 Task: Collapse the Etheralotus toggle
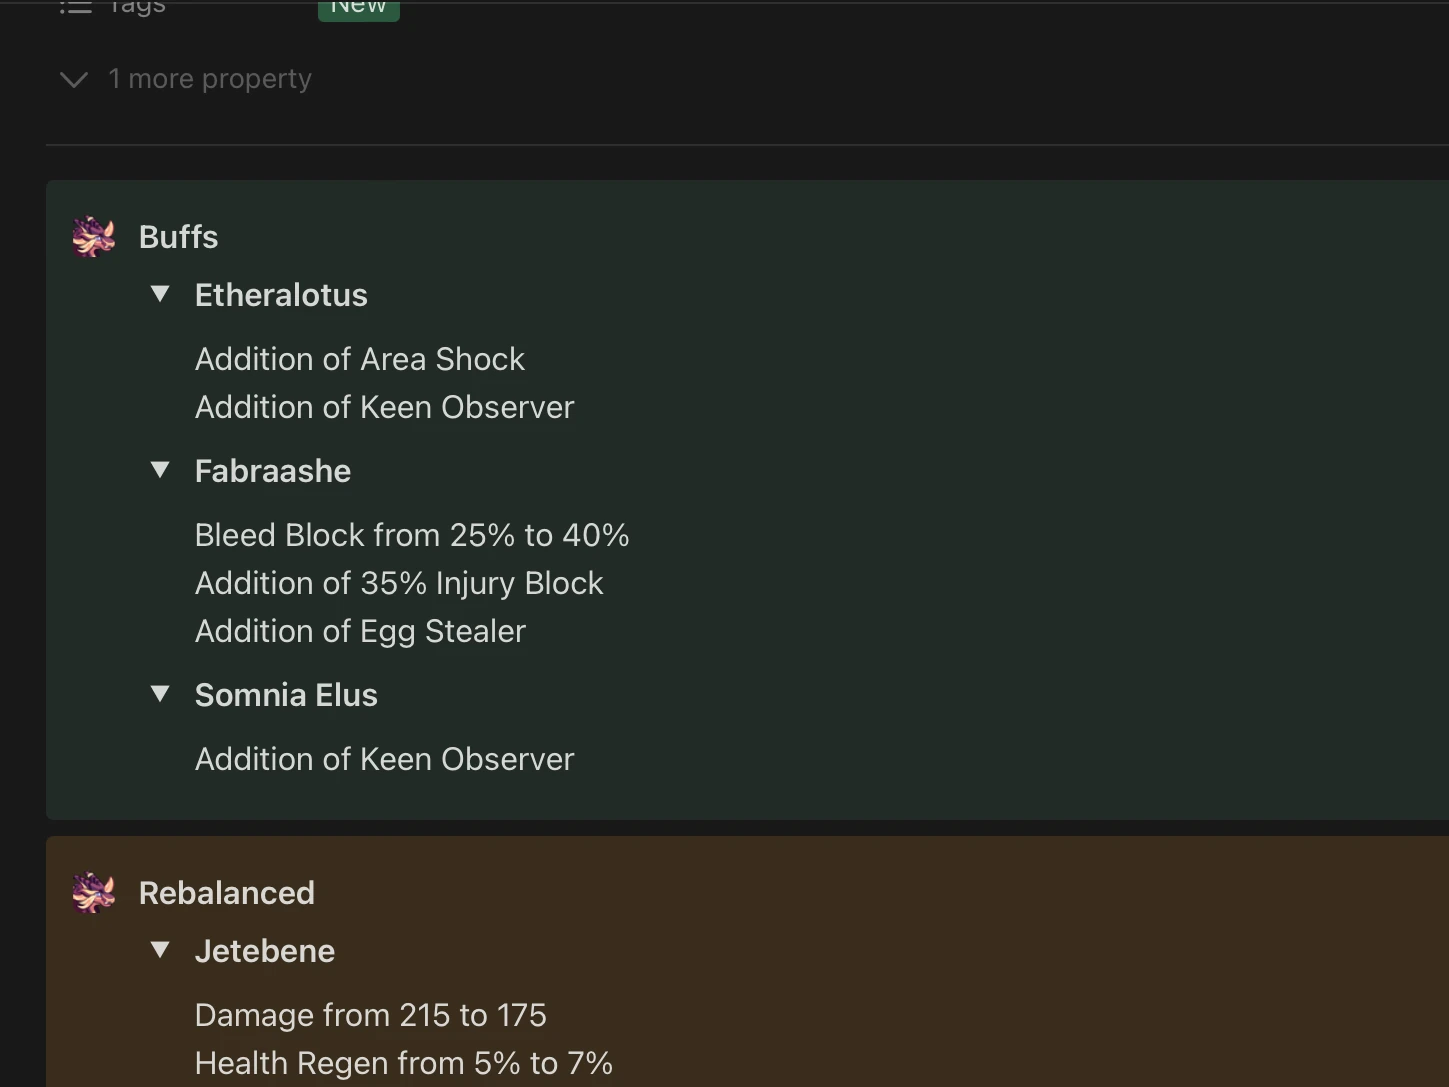(x=160, y=294)
